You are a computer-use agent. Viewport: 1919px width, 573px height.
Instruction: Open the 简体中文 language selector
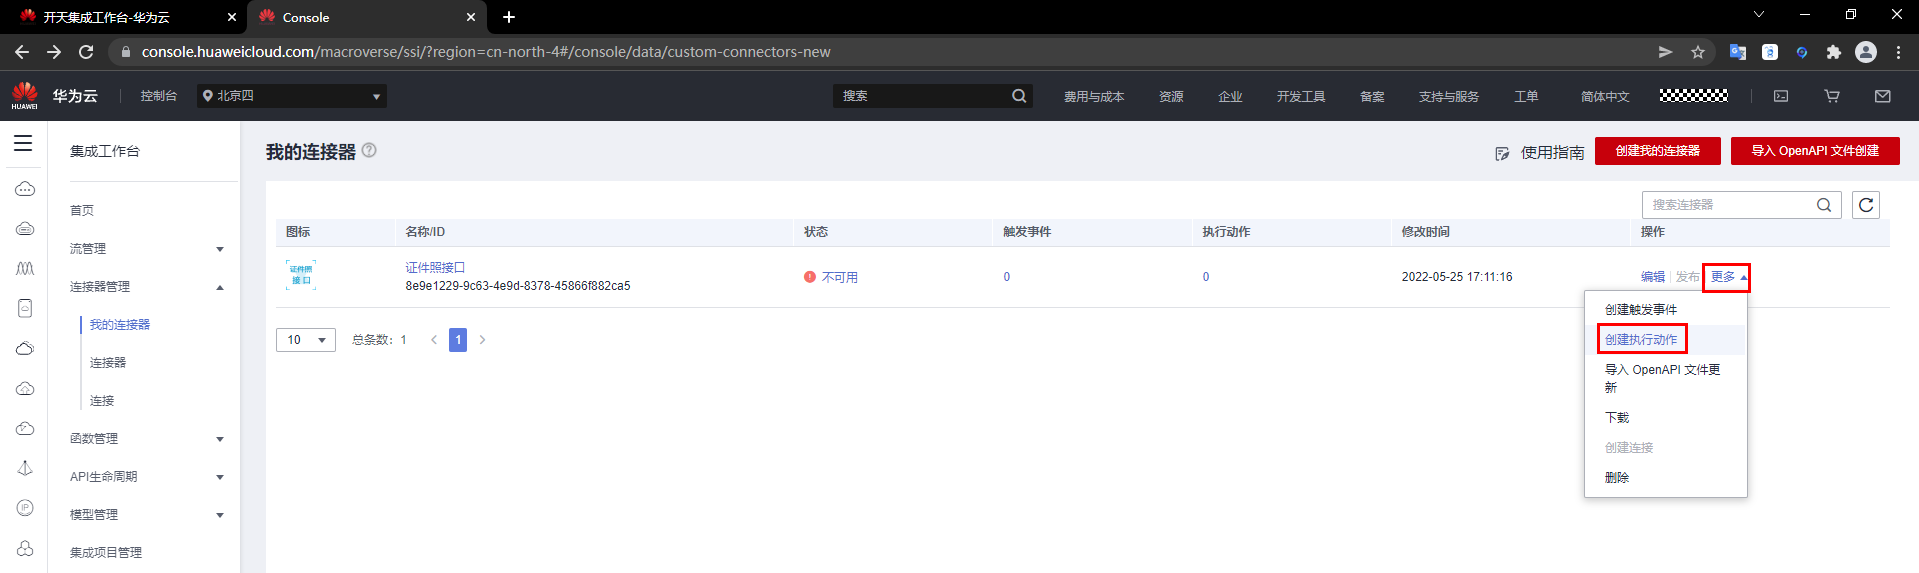click(x=1605, y=97)
